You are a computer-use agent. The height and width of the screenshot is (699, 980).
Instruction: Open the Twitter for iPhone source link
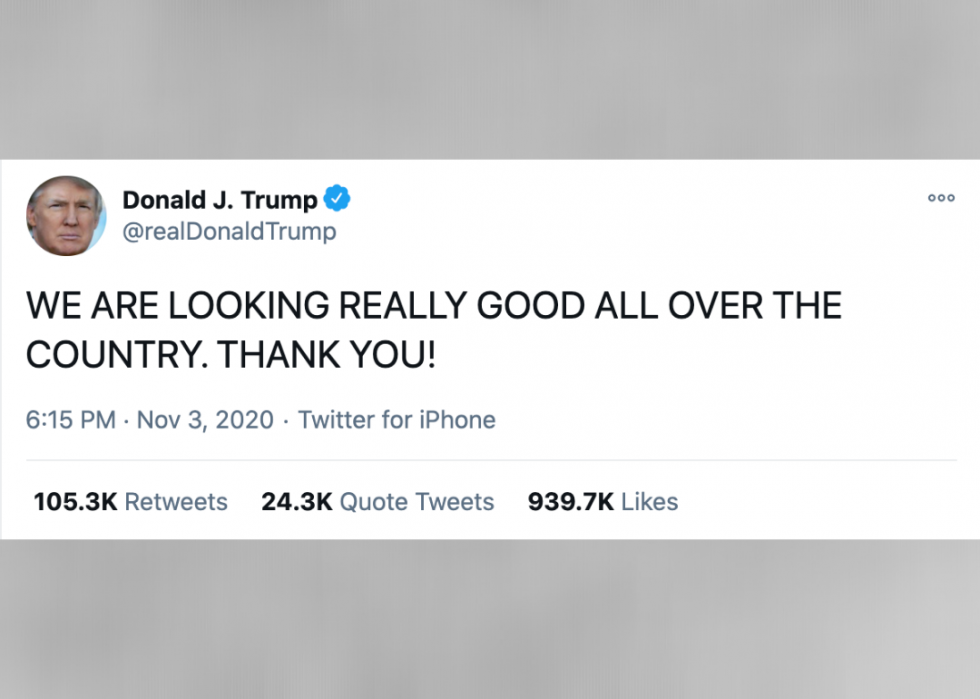[x=397, y=420]
